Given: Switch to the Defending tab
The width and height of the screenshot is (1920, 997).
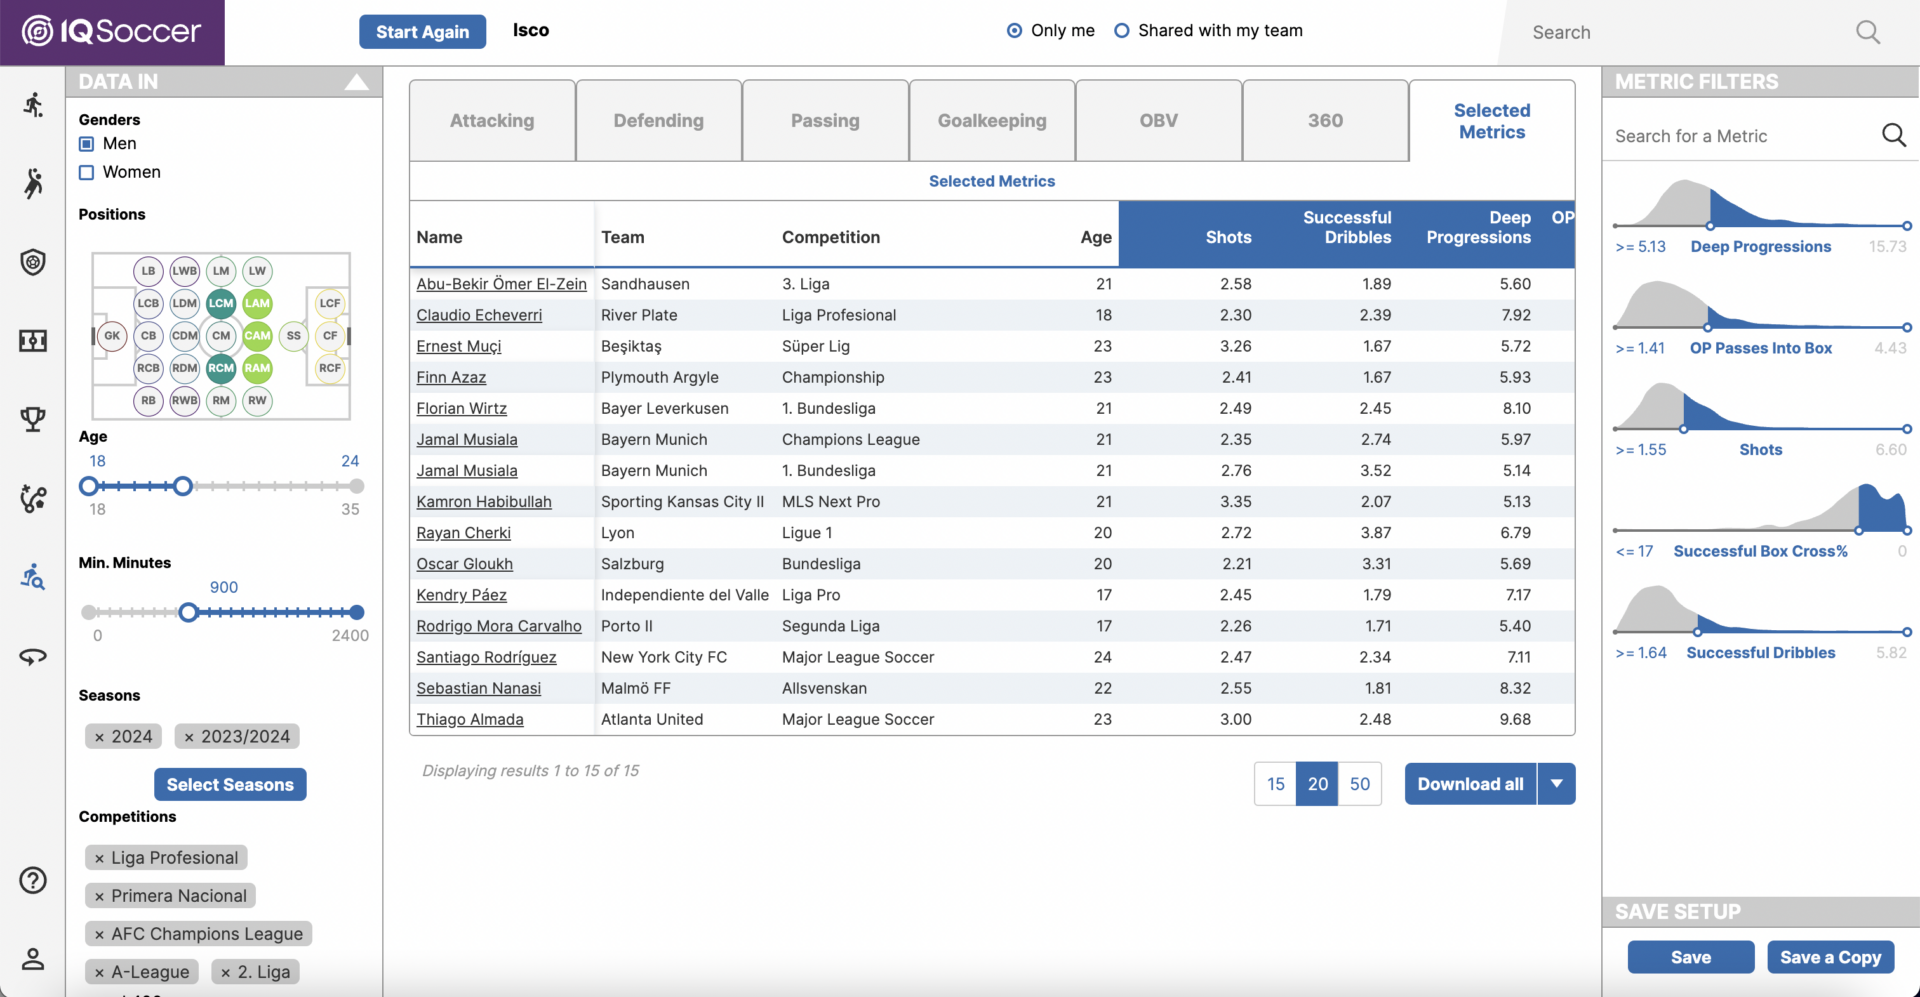Looking at the screenshot, I should (x=659, y=120).
